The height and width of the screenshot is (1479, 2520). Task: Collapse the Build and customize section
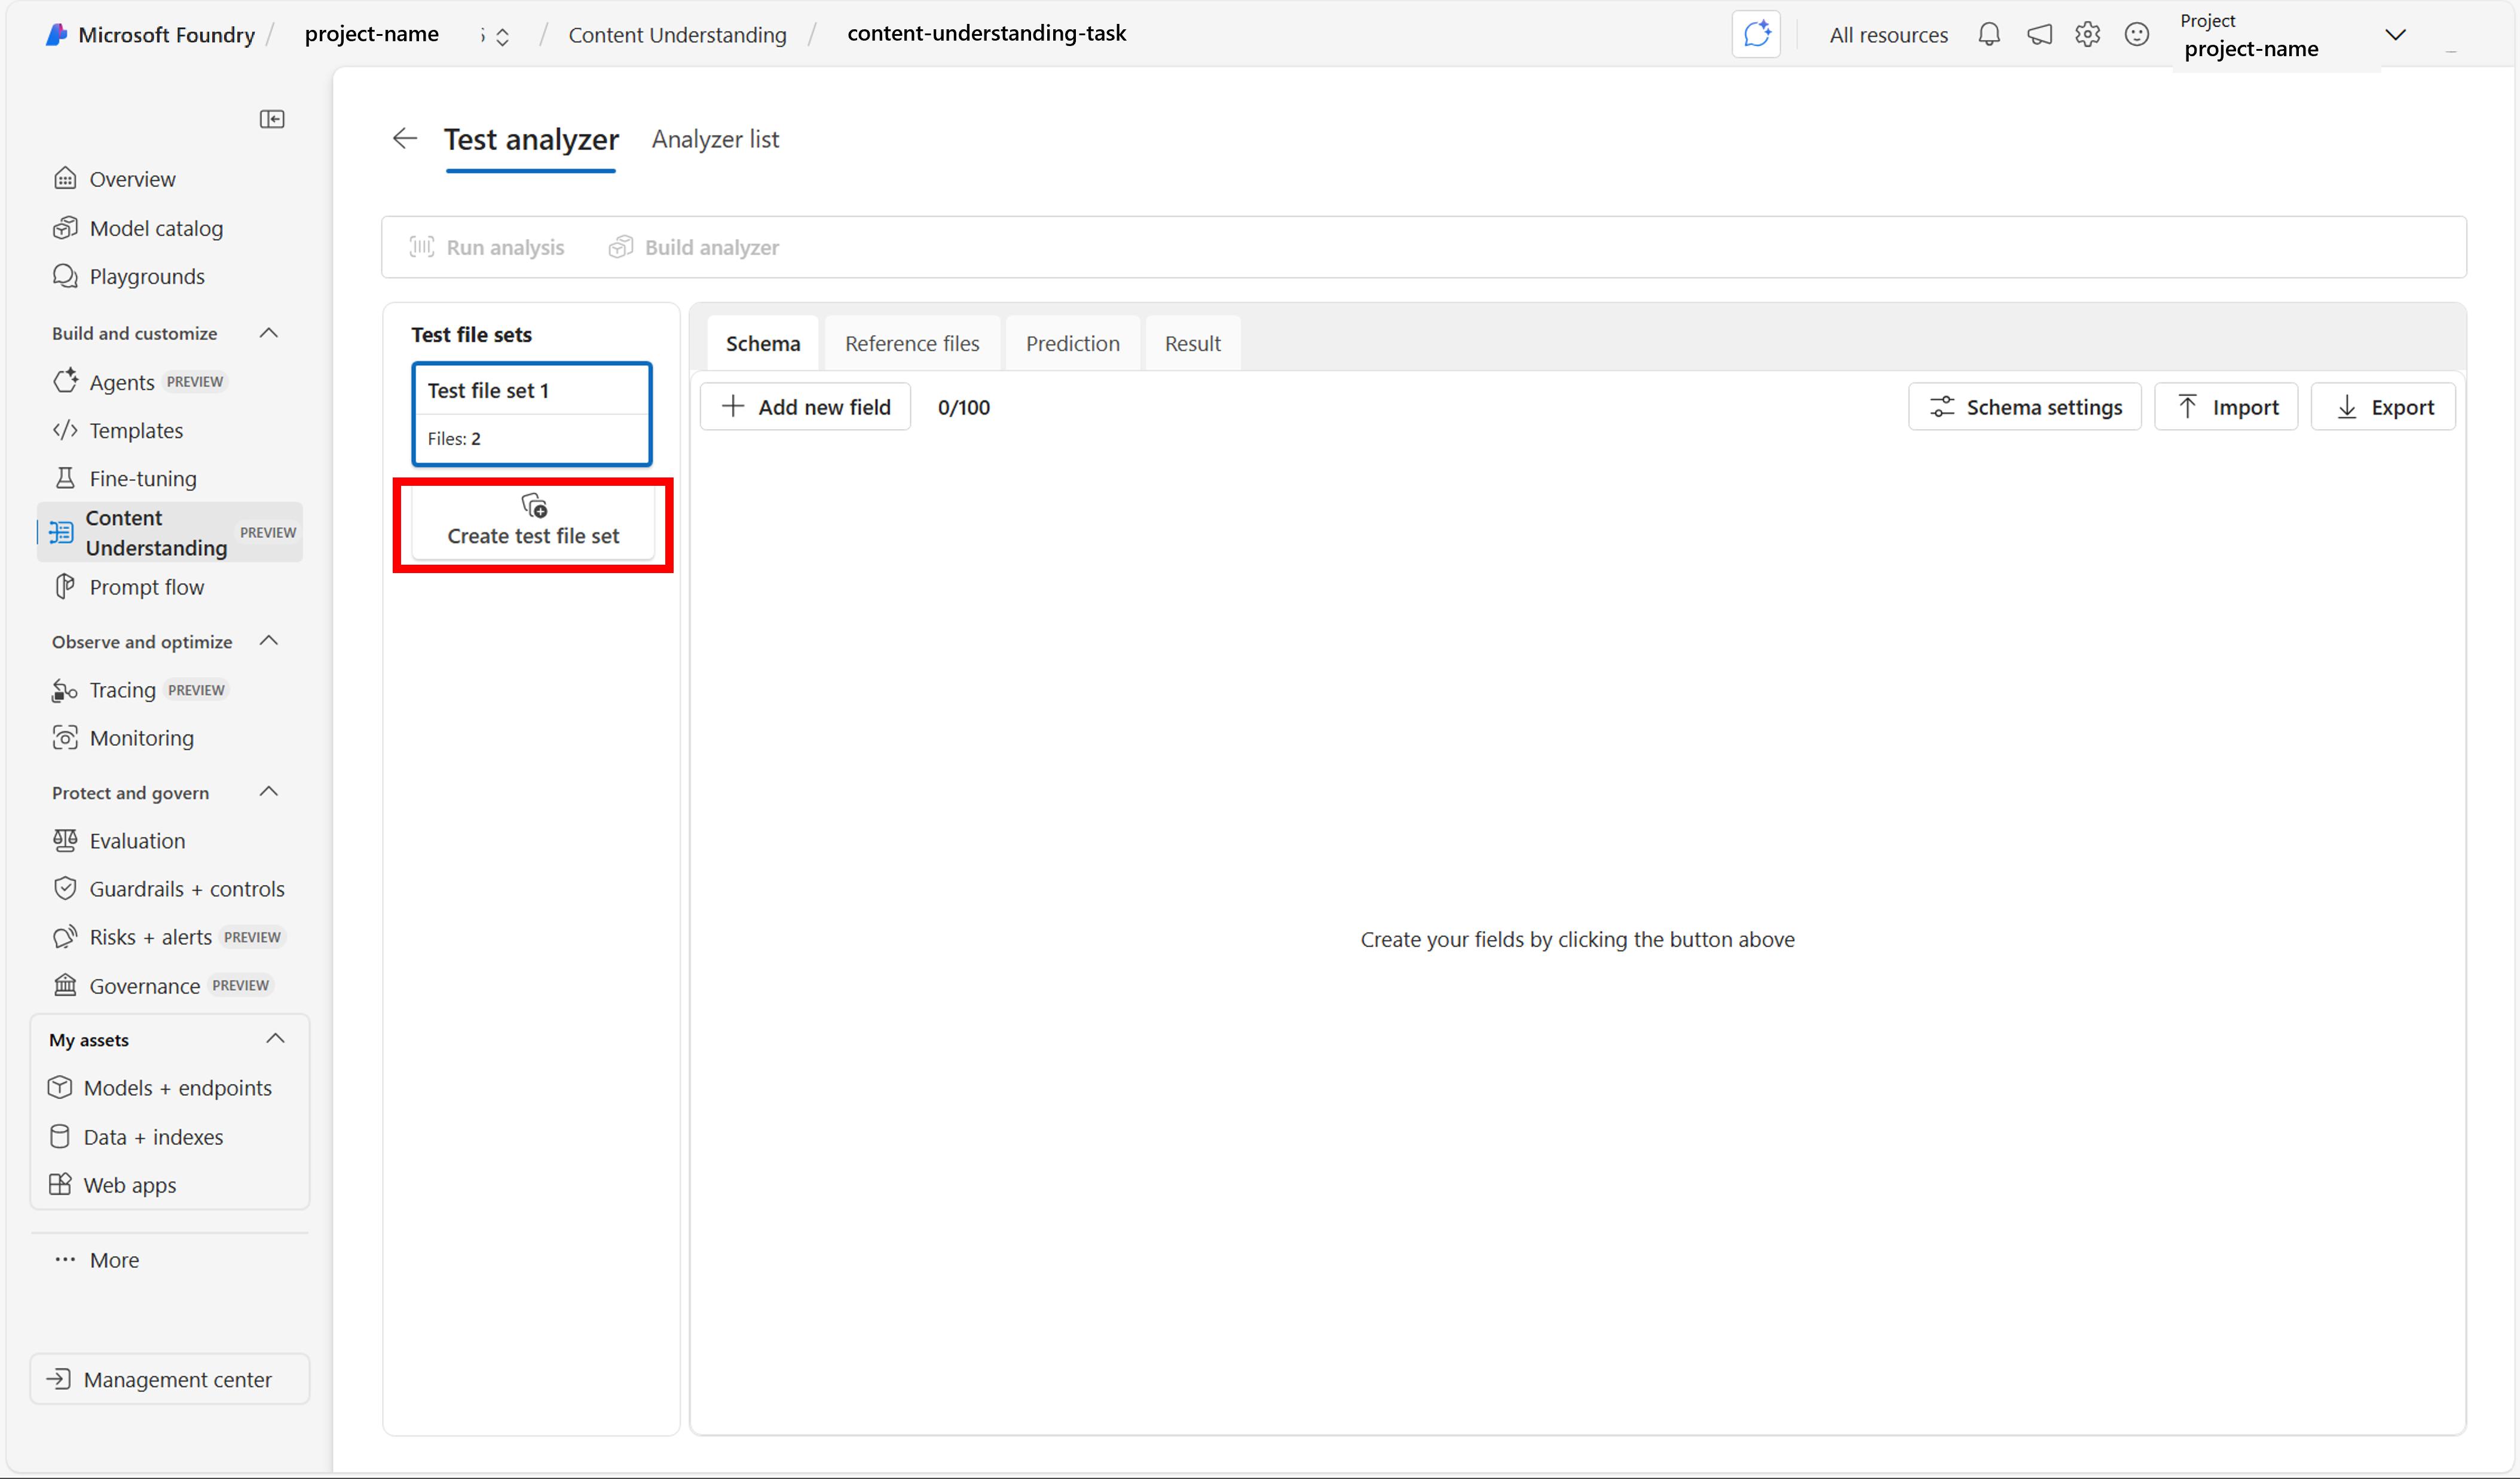tap(269, 333)
